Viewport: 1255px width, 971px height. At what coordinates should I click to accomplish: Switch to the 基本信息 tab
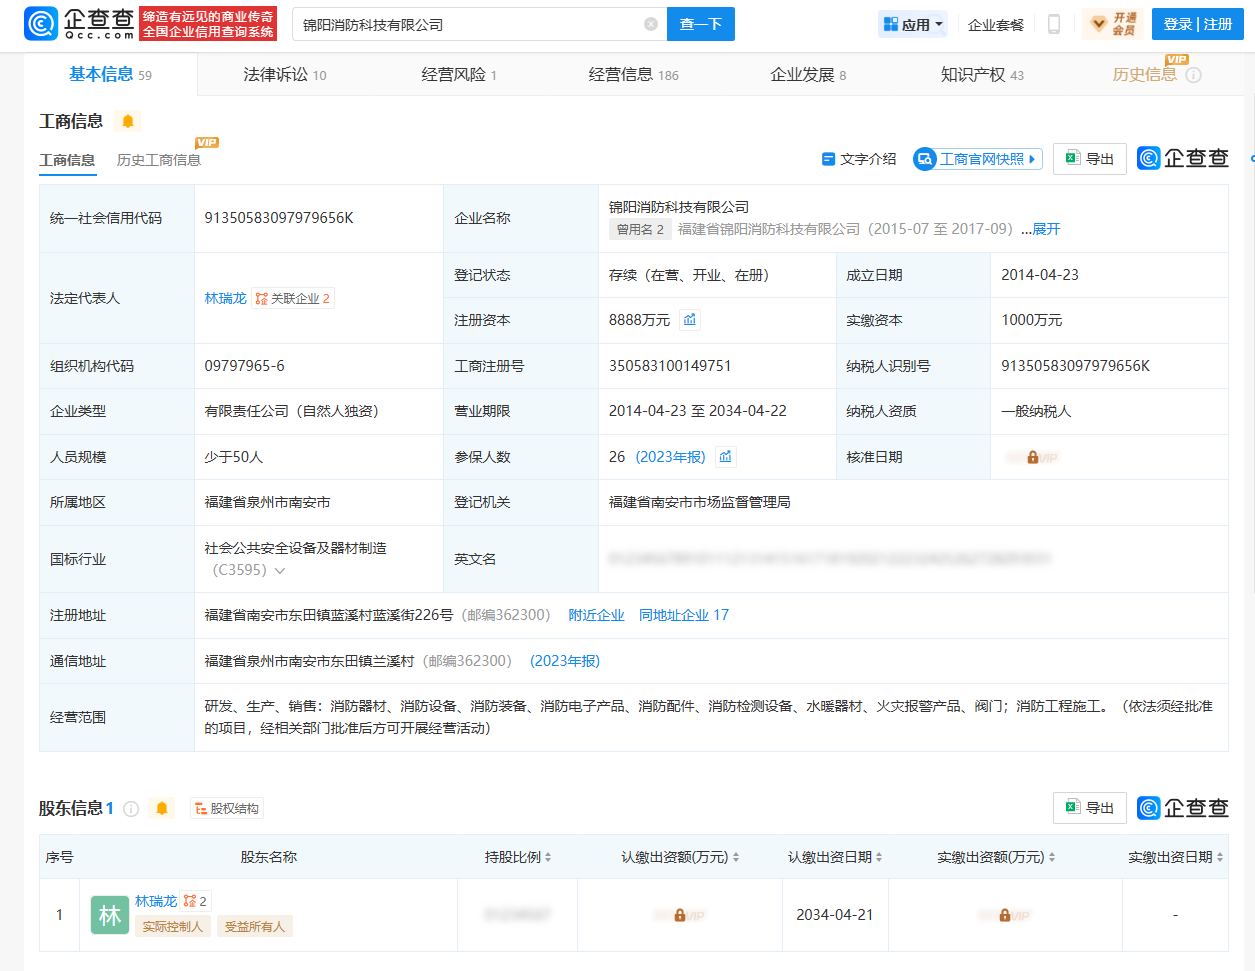(x=110, y=74)
